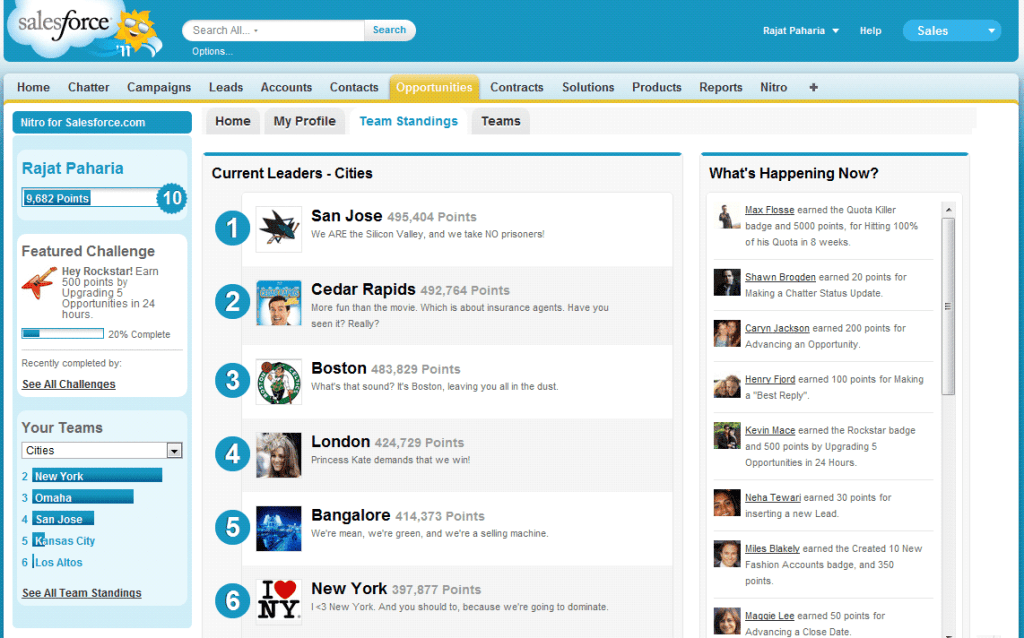This screenshot has height=638, width=1024.
Task: Click the I Love NY team logo
Action: (279, 601)
